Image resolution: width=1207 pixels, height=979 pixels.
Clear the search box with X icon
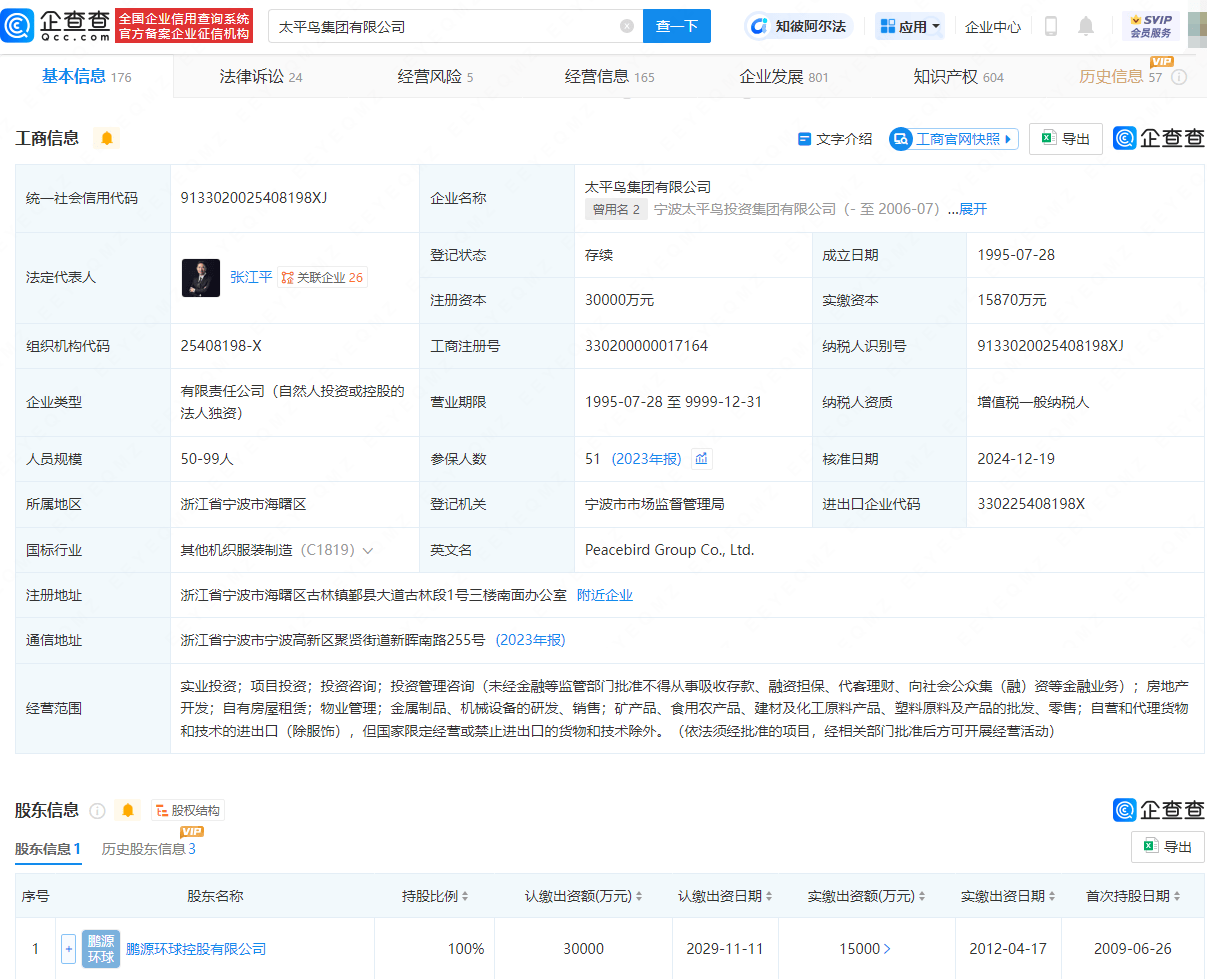627,27
